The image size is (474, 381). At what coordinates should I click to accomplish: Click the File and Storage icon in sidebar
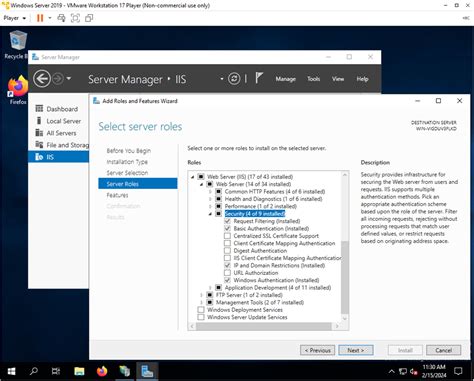click(39, 145)
